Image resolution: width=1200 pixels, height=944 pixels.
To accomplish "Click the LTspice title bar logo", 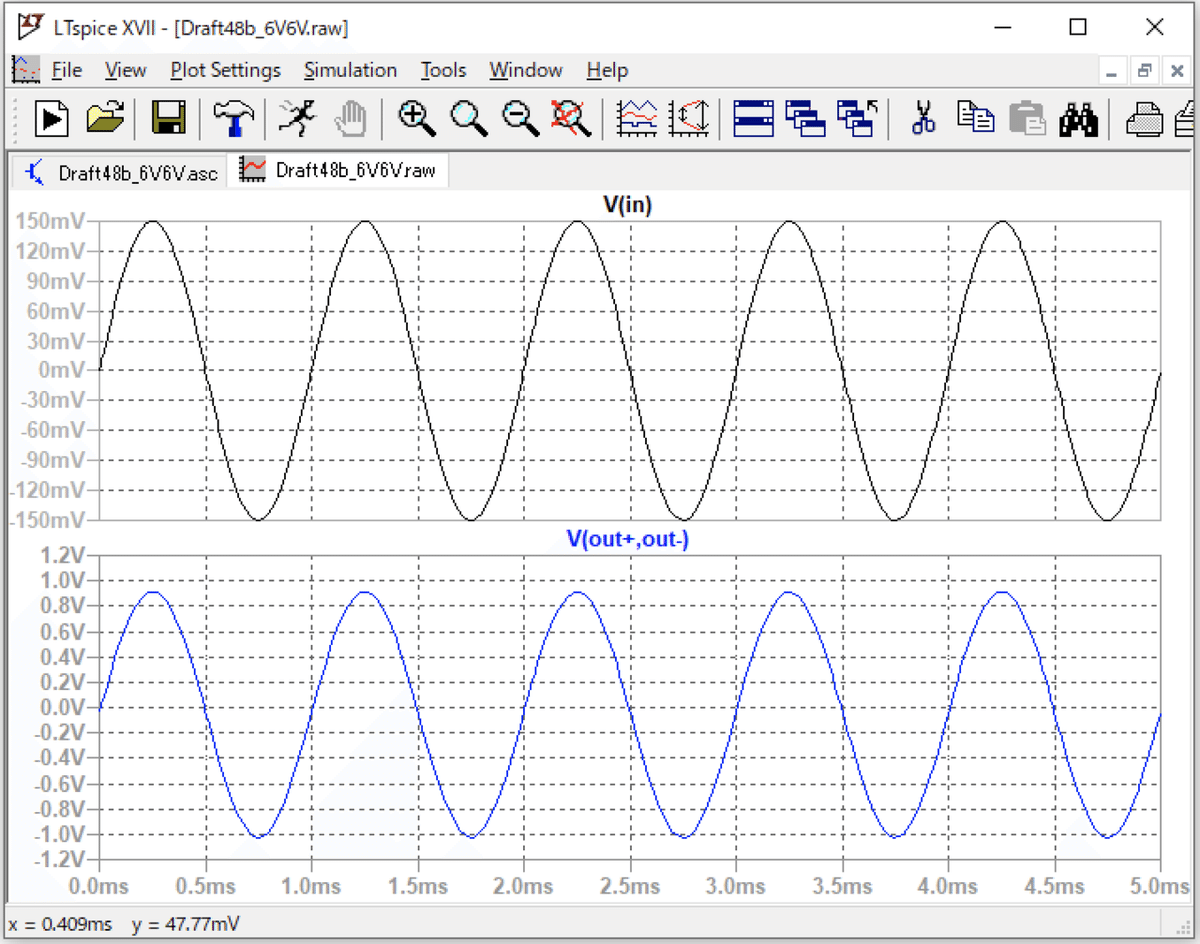I will click(x=30, y=26).
